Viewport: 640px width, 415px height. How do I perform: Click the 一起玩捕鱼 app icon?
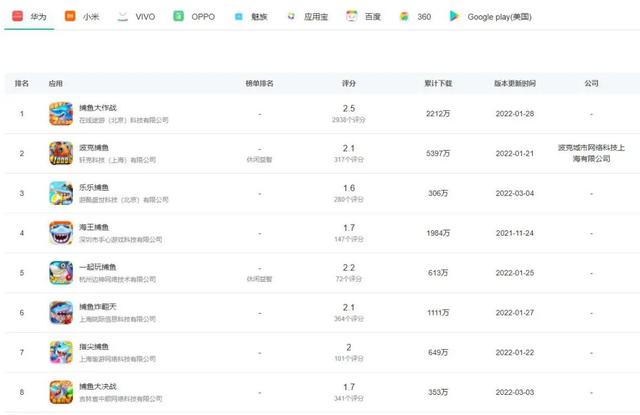61,273
